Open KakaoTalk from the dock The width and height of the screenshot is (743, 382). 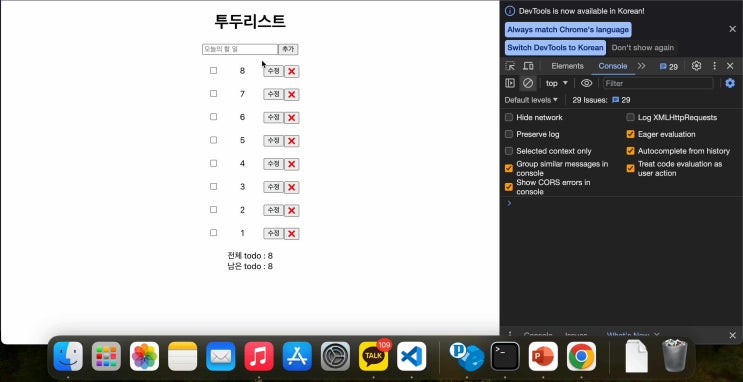coord(373,356)
